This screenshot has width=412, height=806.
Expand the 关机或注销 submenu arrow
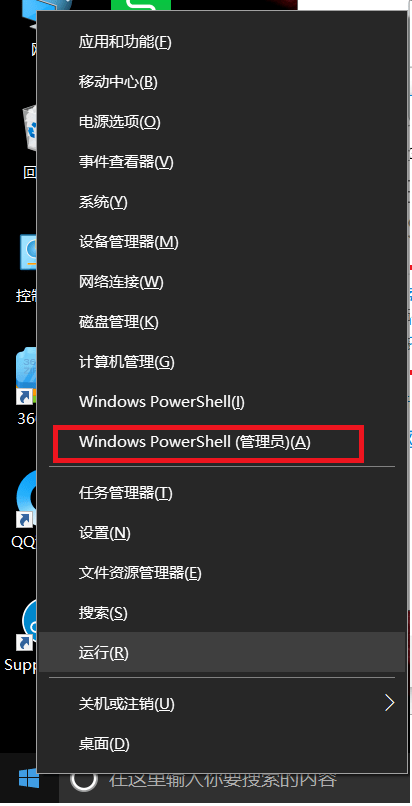(389, 703)
